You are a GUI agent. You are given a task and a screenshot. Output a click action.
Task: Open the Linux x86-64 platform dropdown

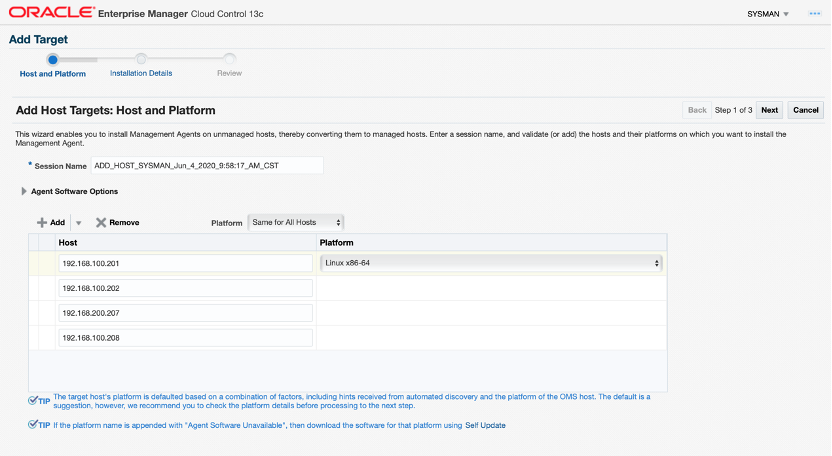pos(491,263)
